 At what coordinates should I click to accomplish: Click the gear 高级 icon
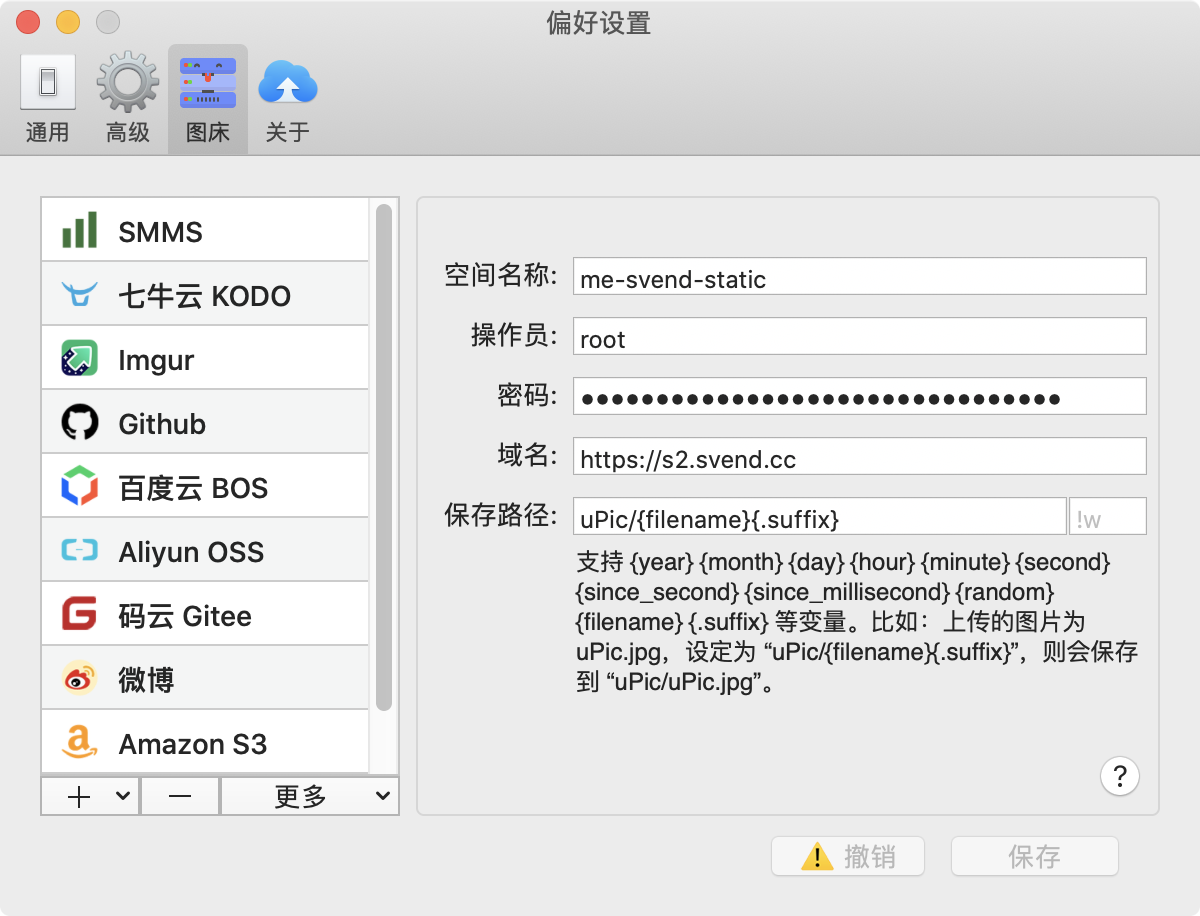coord(128,82)
